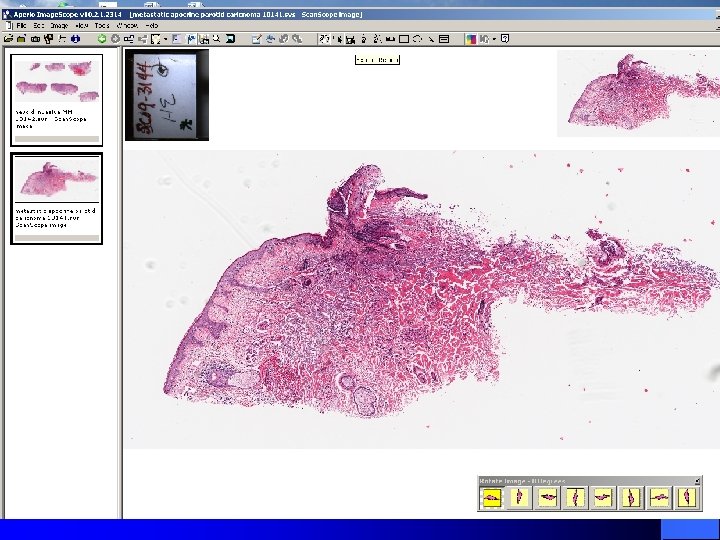Open the View menu
Viewport: 720px width, 540px height.
tap(81, 26)
